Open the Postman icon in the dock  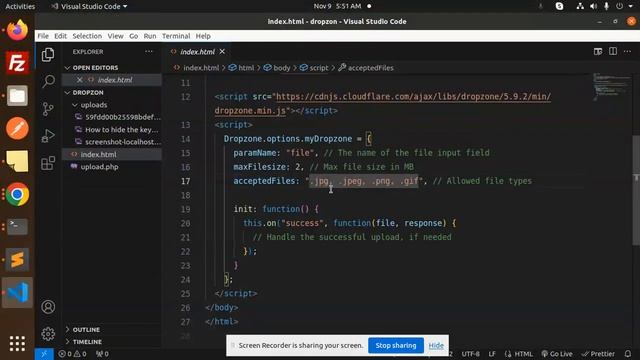tap(17, 128)
